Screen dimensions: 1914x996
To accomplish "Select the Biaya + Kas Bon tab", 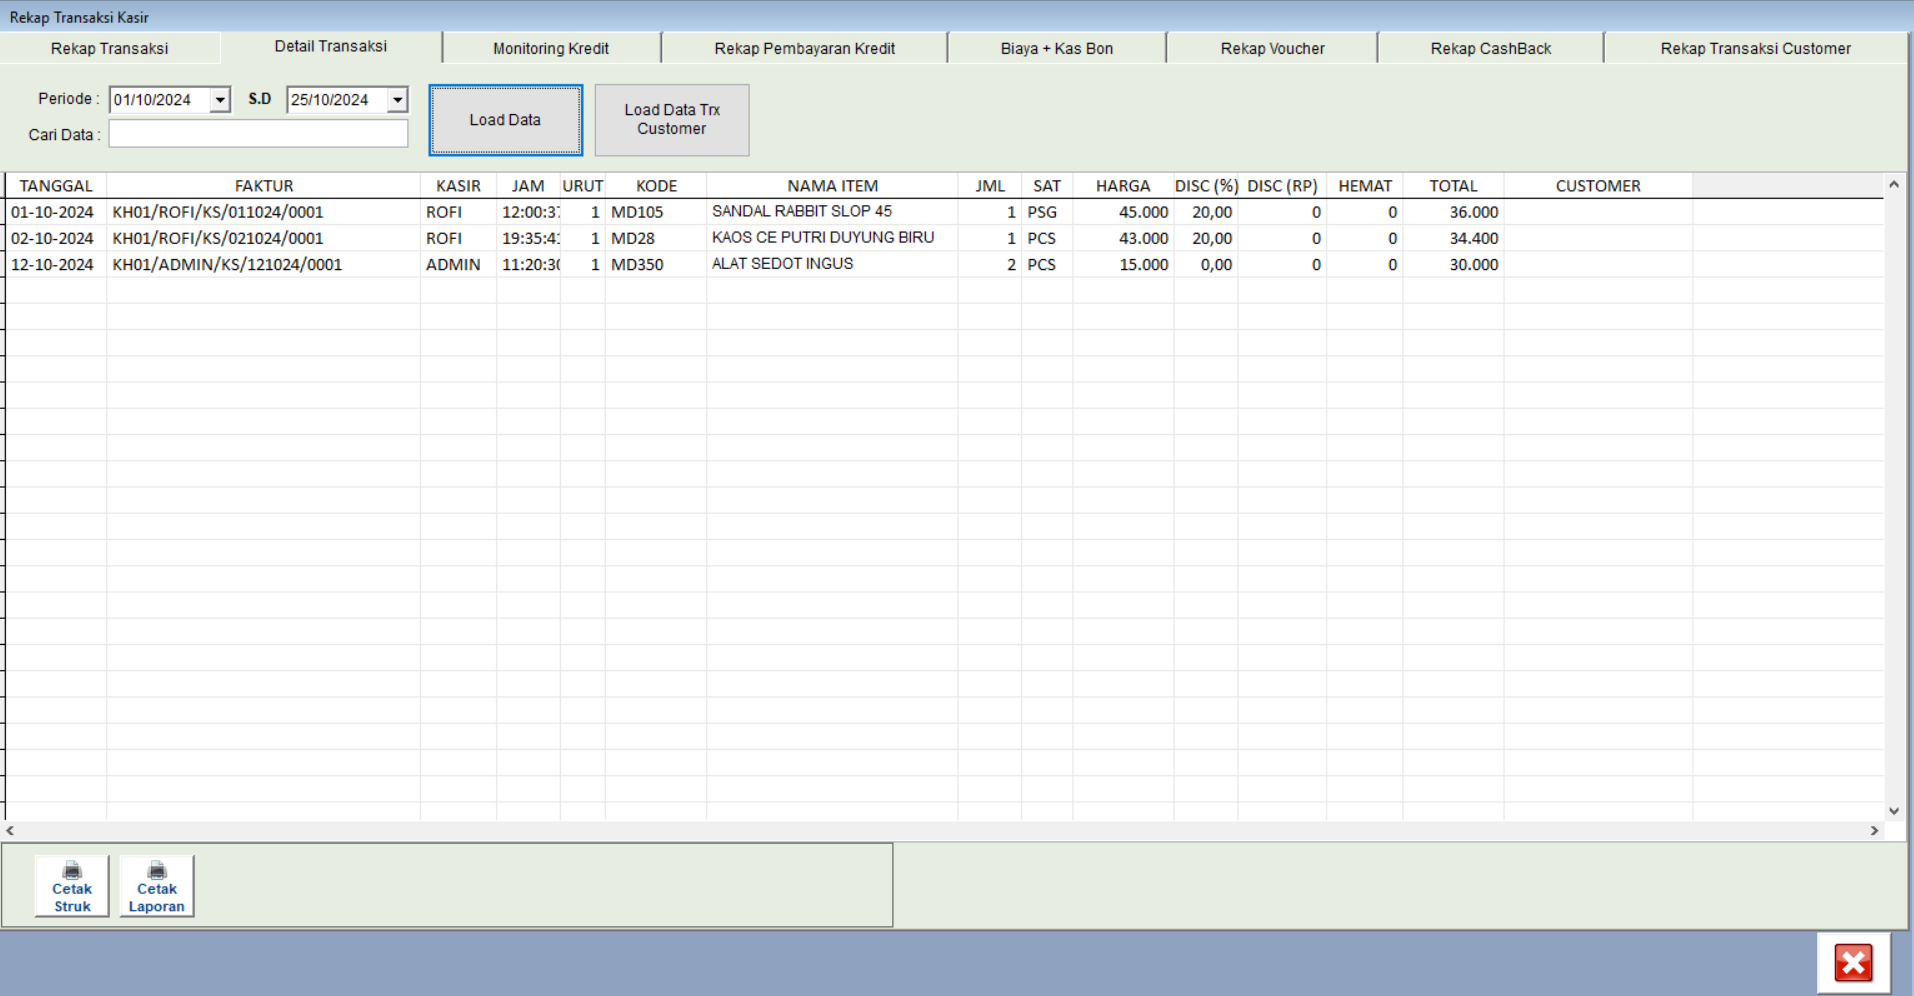I will 1056,48.
